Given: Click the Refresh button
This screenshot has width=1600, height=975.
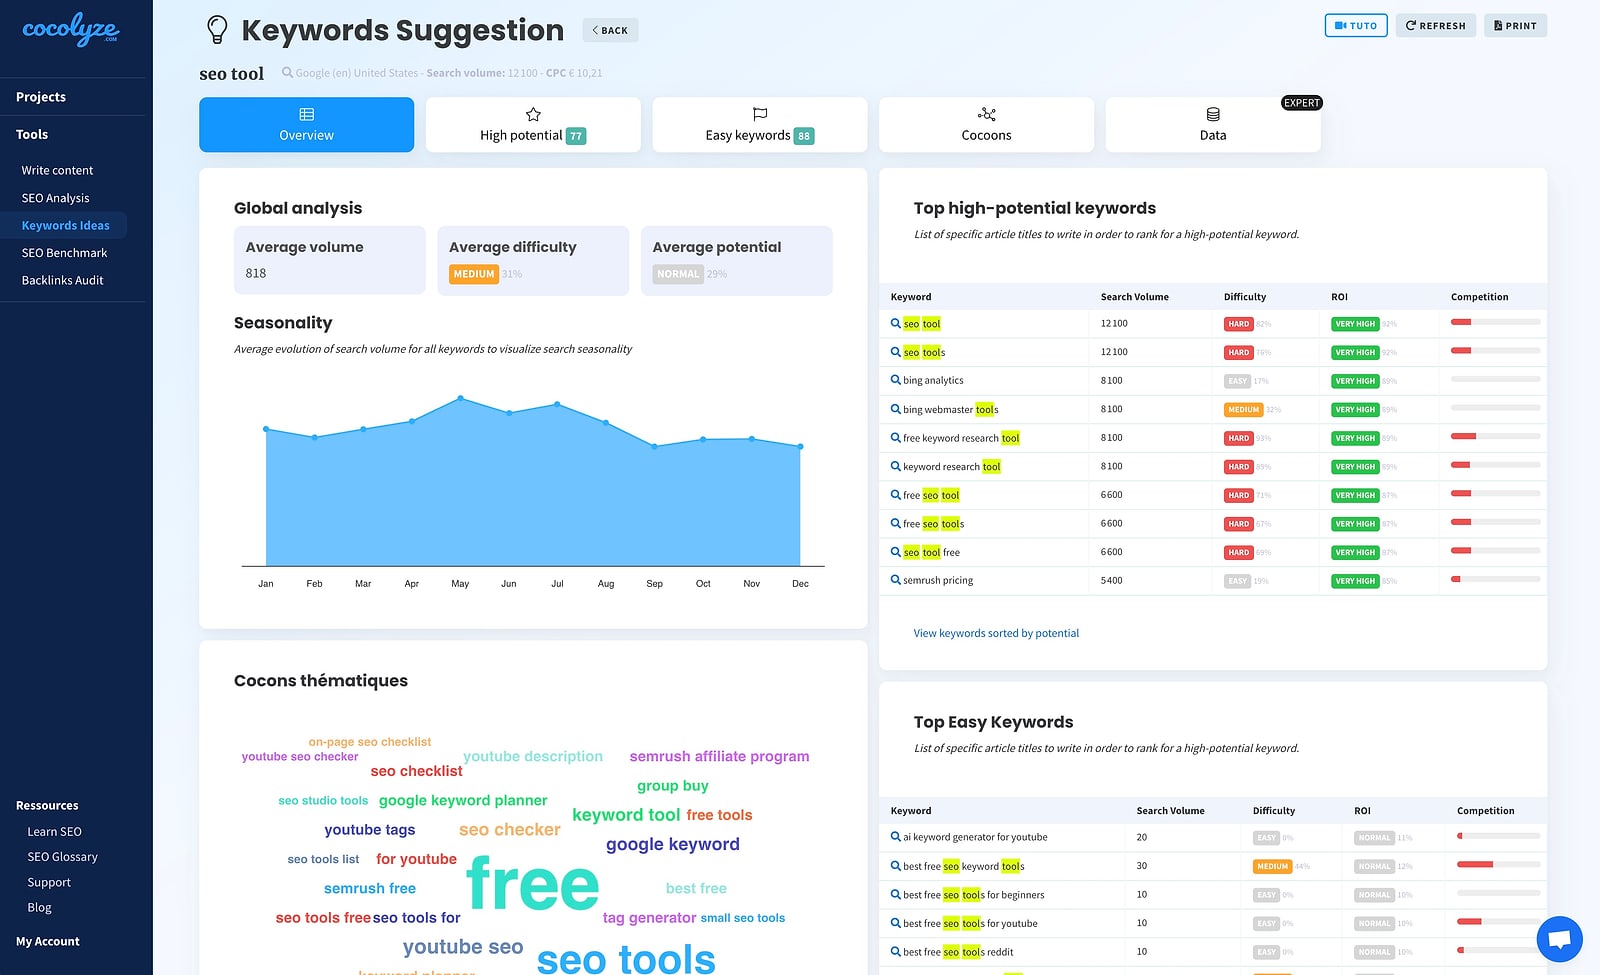Looking at the screenshot, I should pyautogui.click(x=1436, y=25).
